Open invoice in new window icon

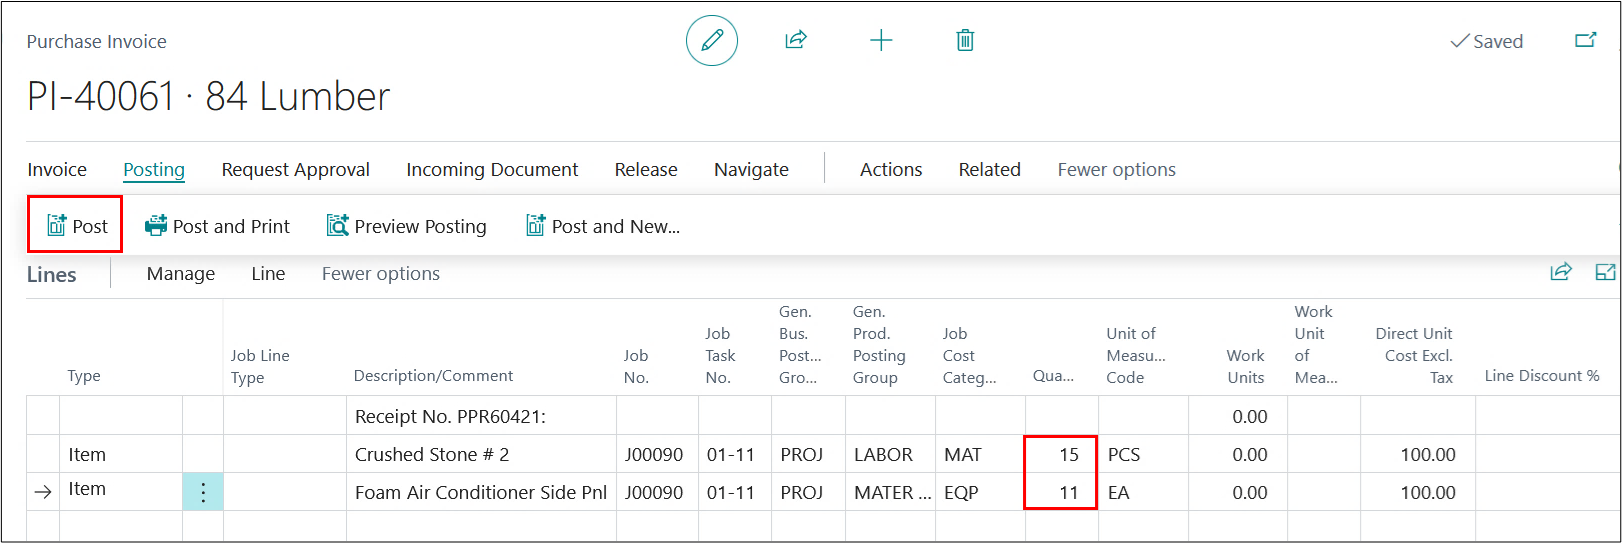click(x=1585, y=41)
